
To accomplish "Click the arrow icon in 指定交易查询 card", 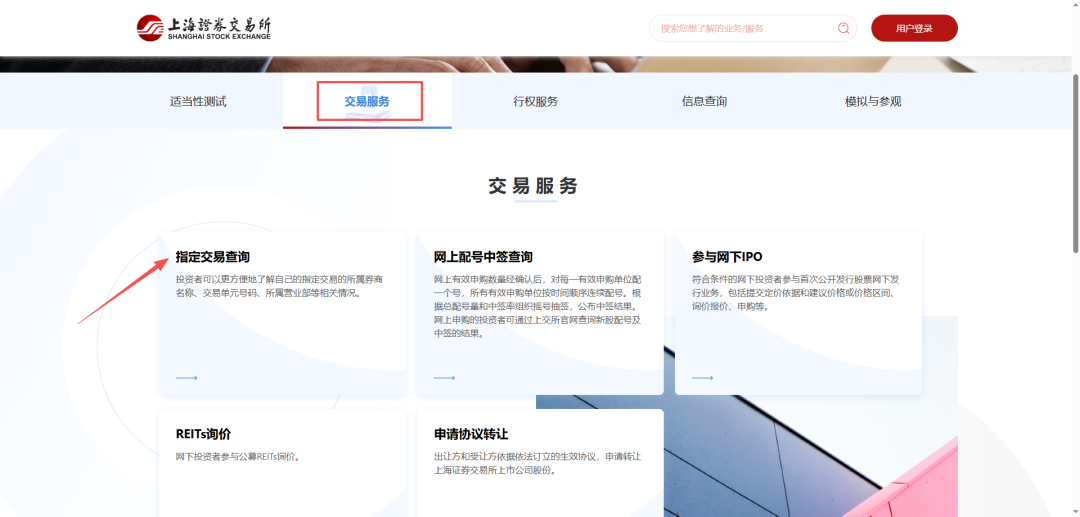I will (x=187, y=378).
